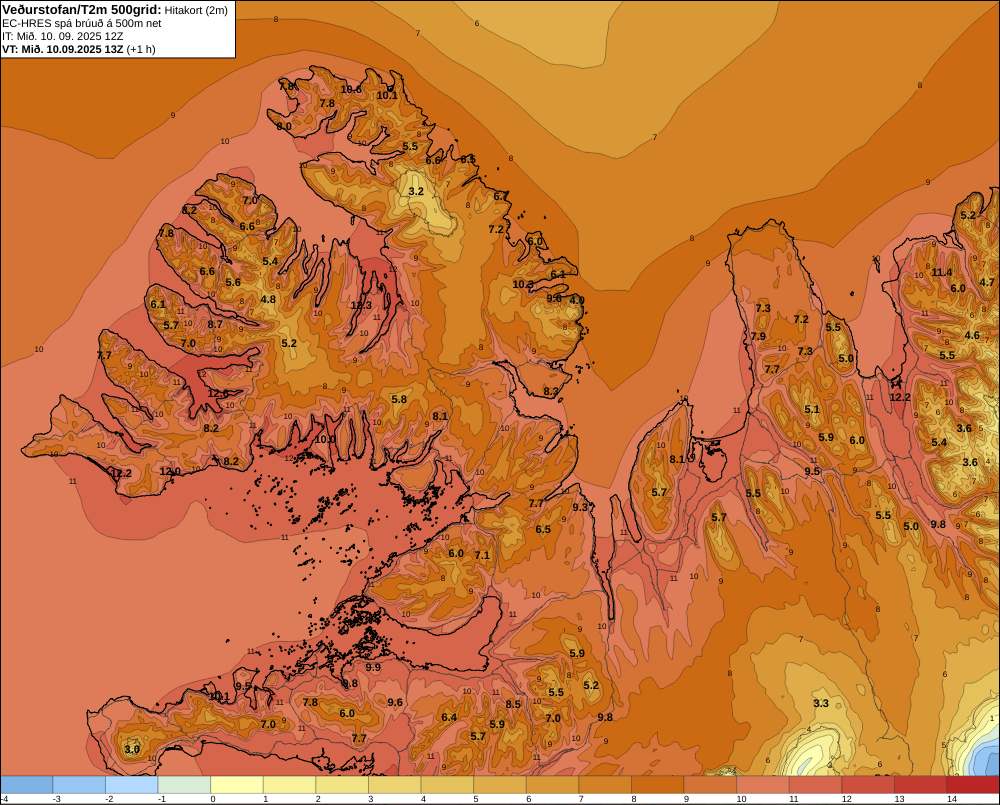
Task: Click the 4.0 temperature value
Action: (577, 300)
